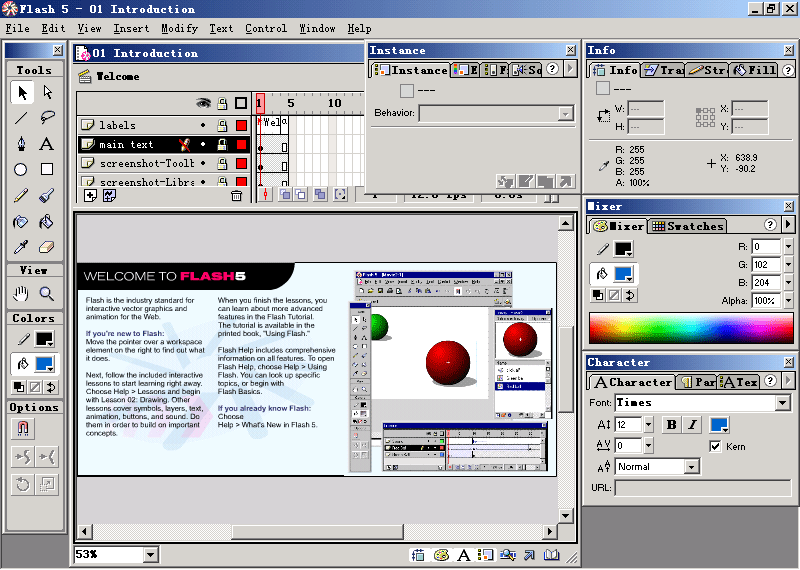
Task: Click Default Colors button in Mixer
Action: (598, 295)
